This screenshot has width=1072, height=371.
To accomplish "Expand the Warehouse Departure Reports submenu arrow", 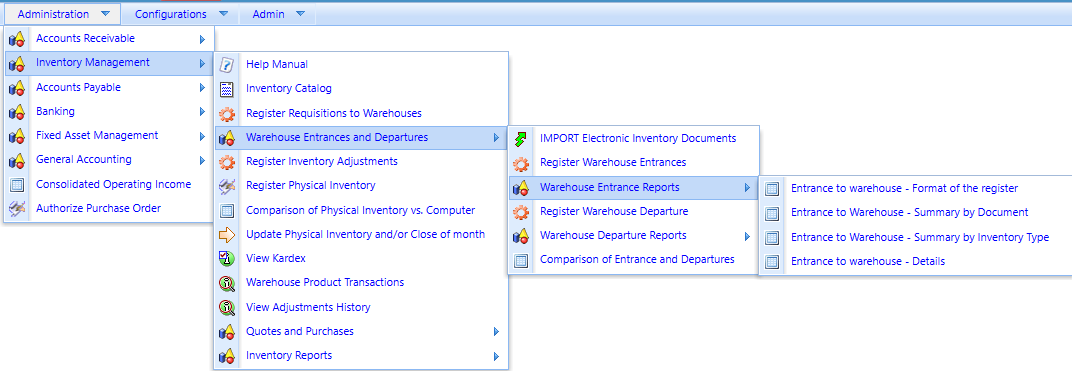I will (x=747, y=236).
